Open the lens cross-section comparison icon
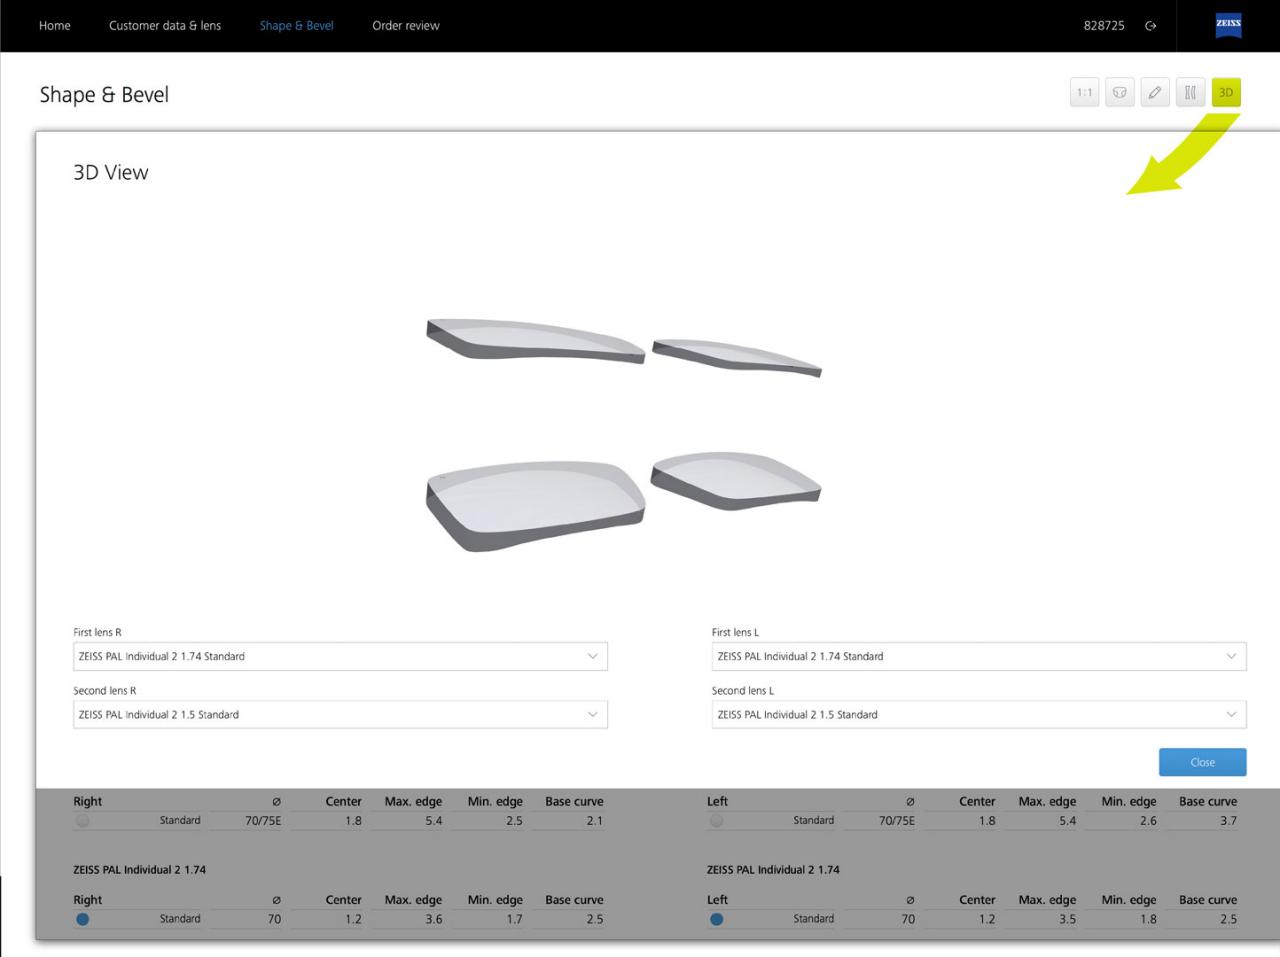The width and height of the screenshot is (1280, 957). [x=1190, y=92]
